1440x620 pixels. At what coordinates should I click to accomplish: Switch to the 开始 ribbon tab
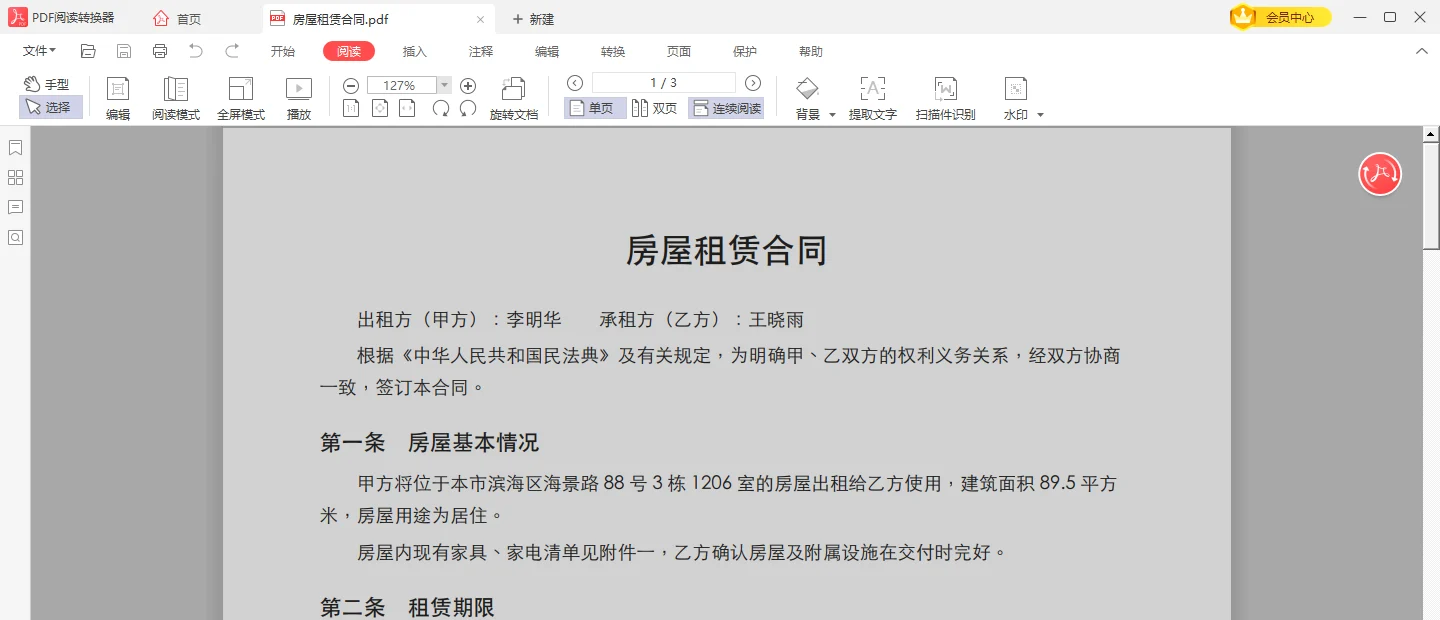click(x=283, y=51)
